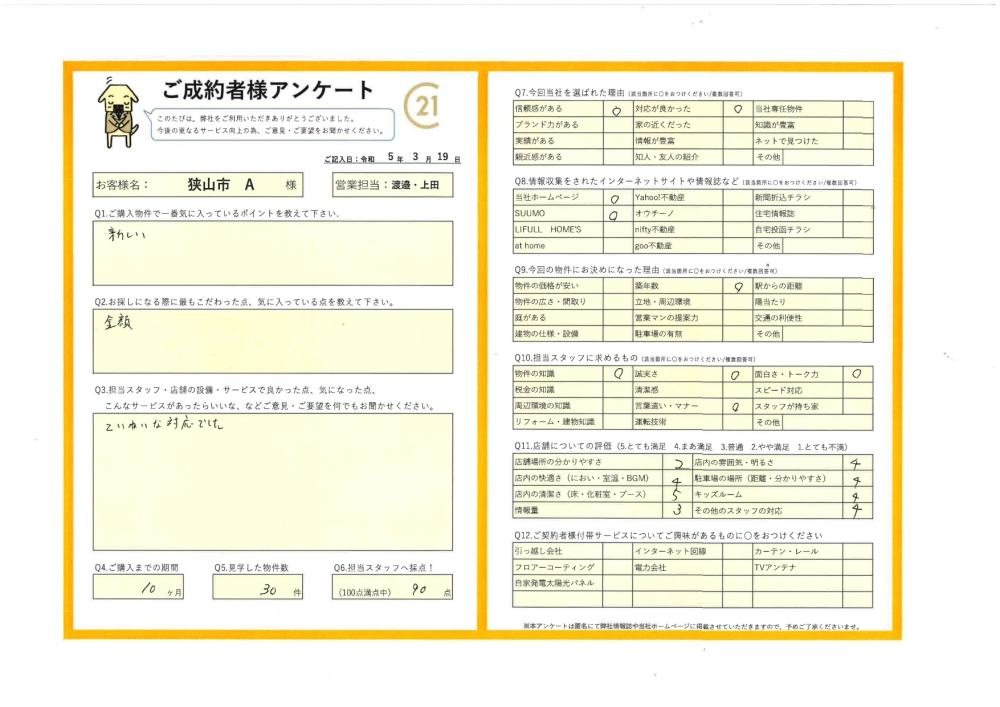Click the label フロアーコーティング
The image size is (1000, 707).
pos(554,567)
